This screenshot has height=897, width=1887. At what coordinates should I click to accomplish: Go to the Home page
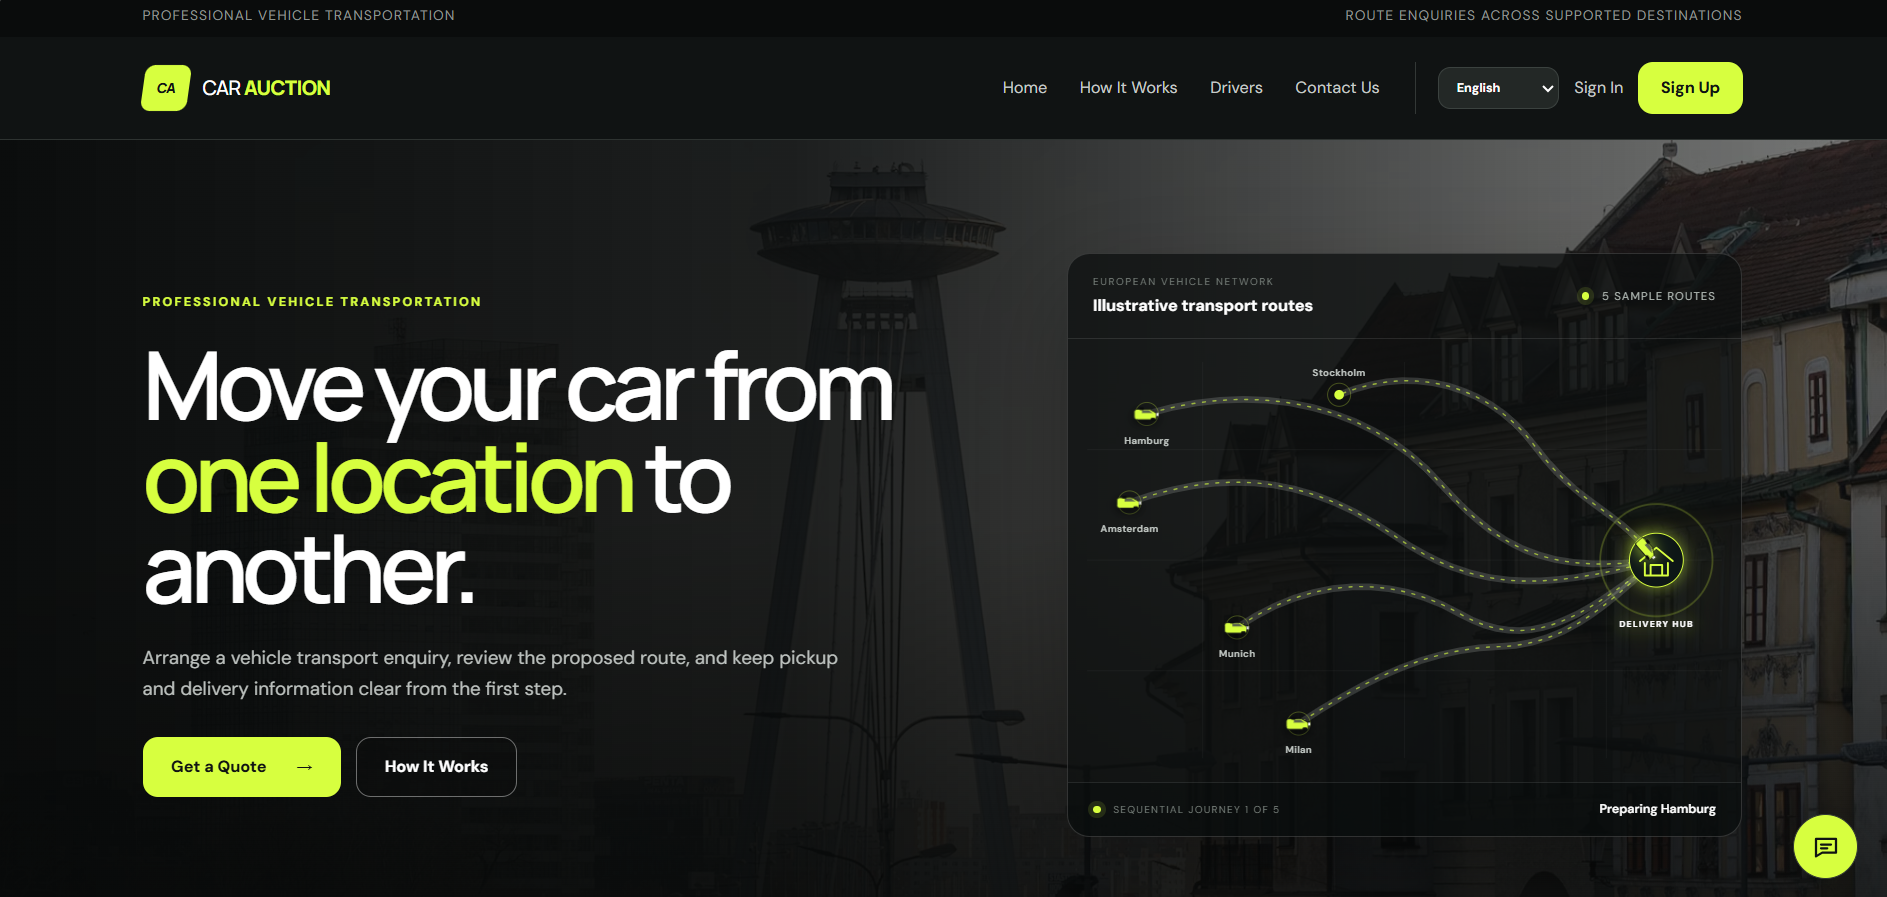[1025, 88]
